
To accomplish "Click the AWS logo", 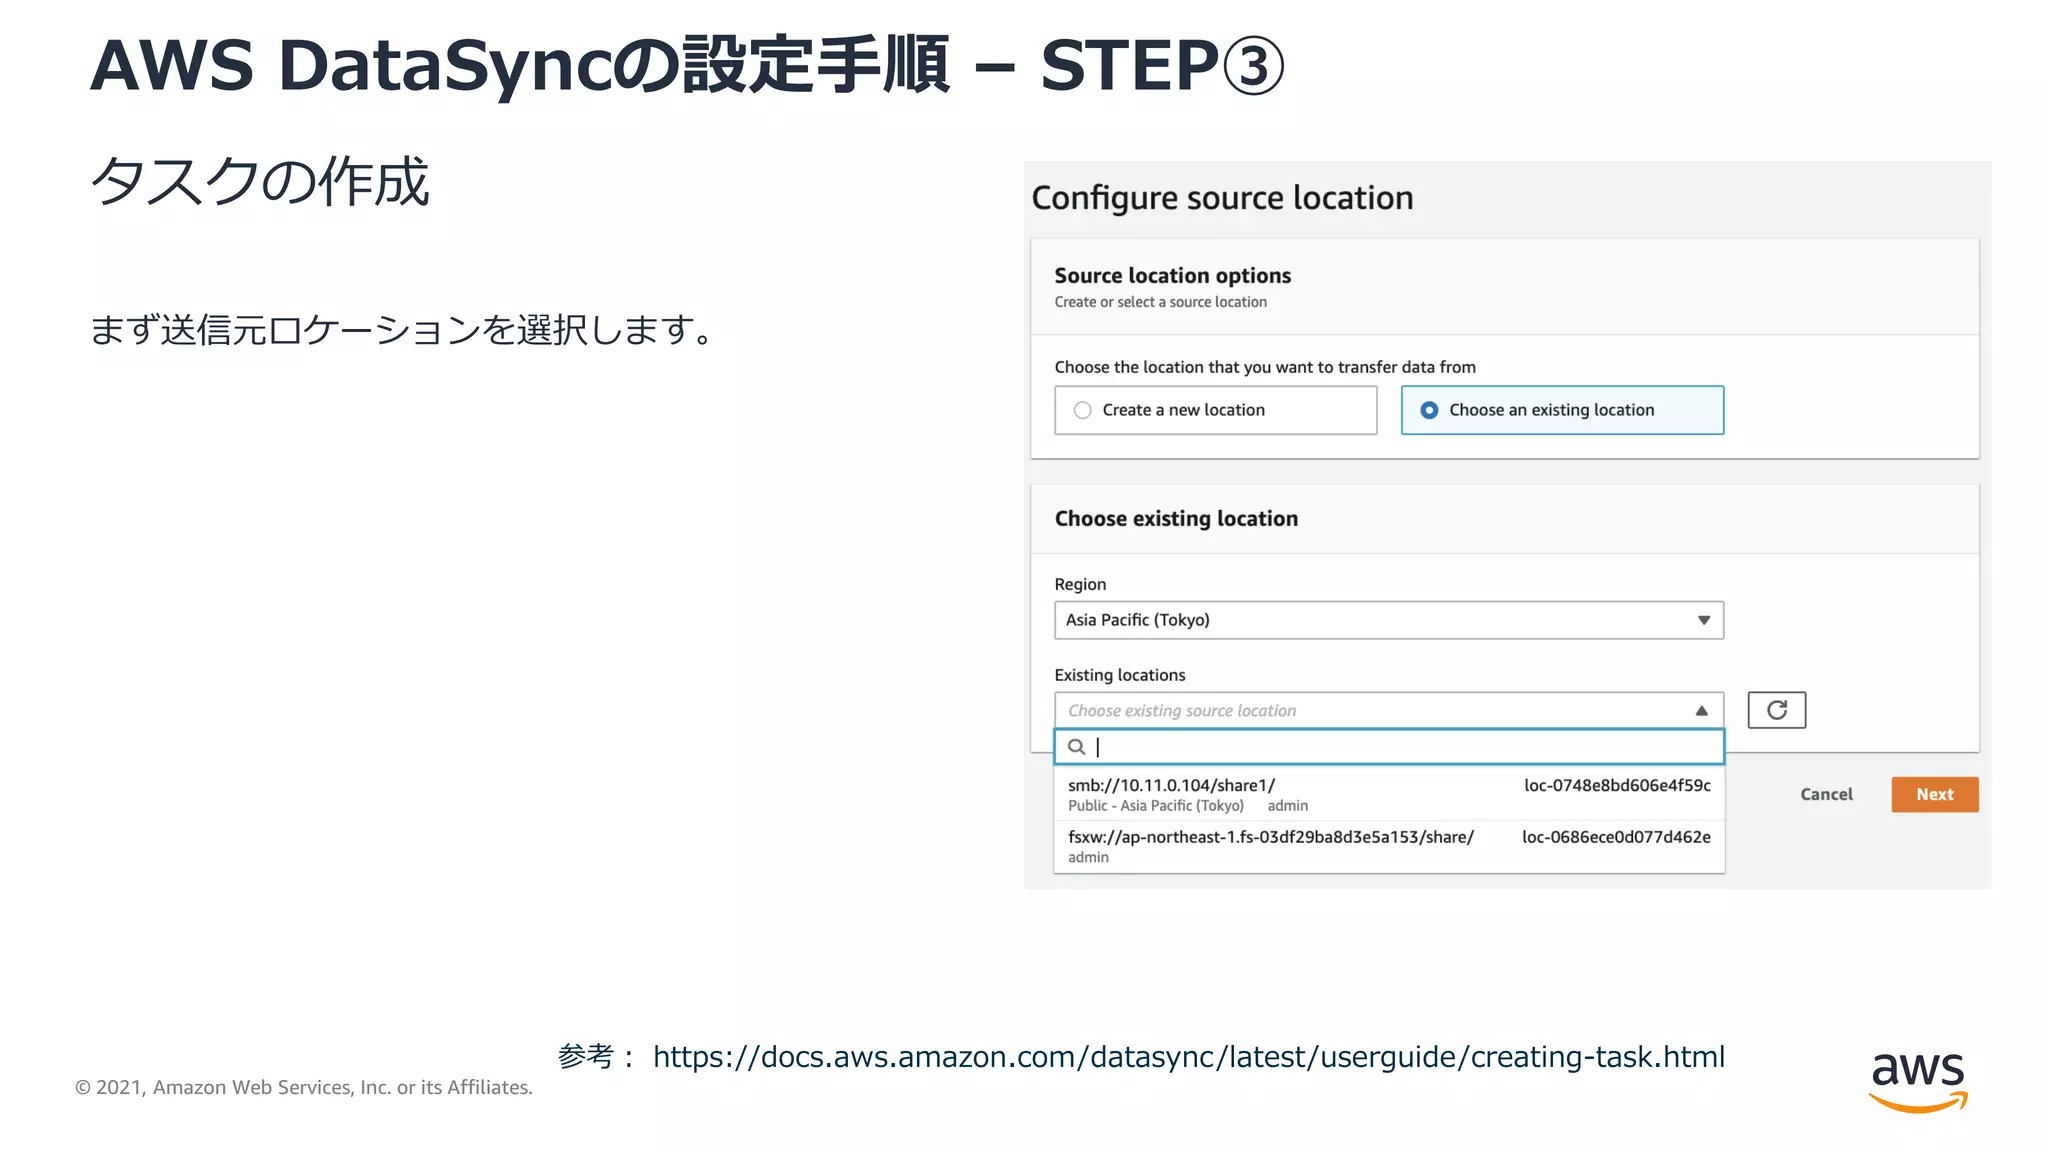I will pyautogui.click(x=1918, y=1082).
